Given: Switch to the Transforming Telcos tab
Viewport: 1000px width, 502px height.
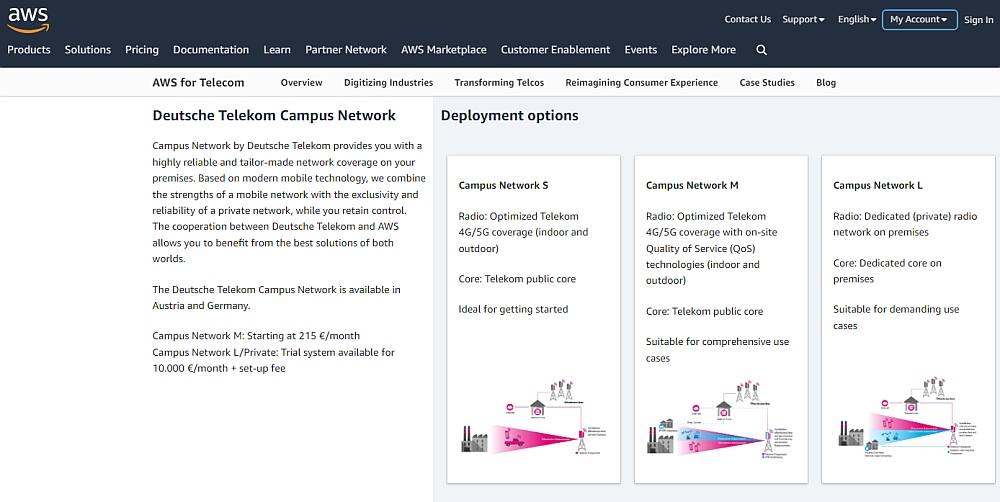Looking at the screenshot, I should (x=499, y=82).
